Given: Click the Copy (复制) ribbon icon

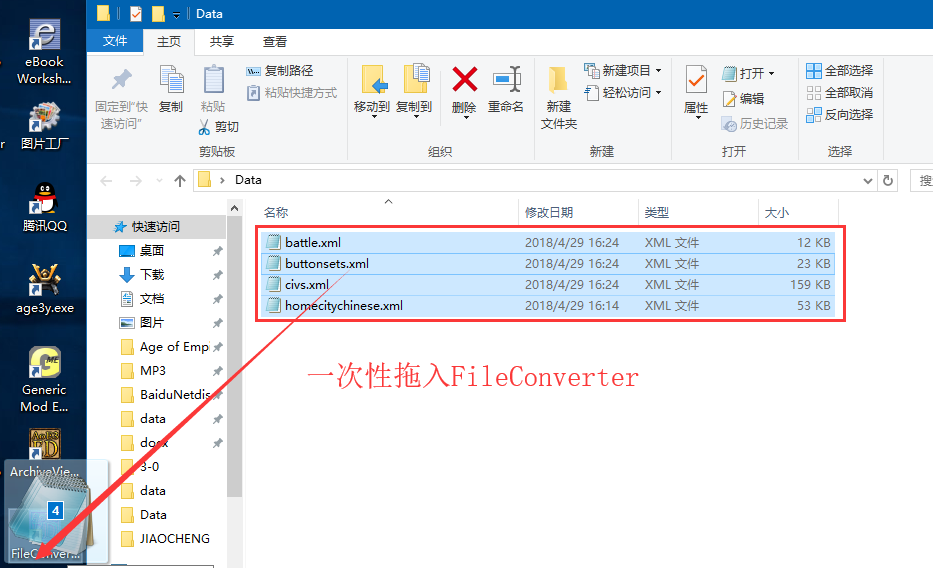Looking at the screenshot, I should coord(171,80).
